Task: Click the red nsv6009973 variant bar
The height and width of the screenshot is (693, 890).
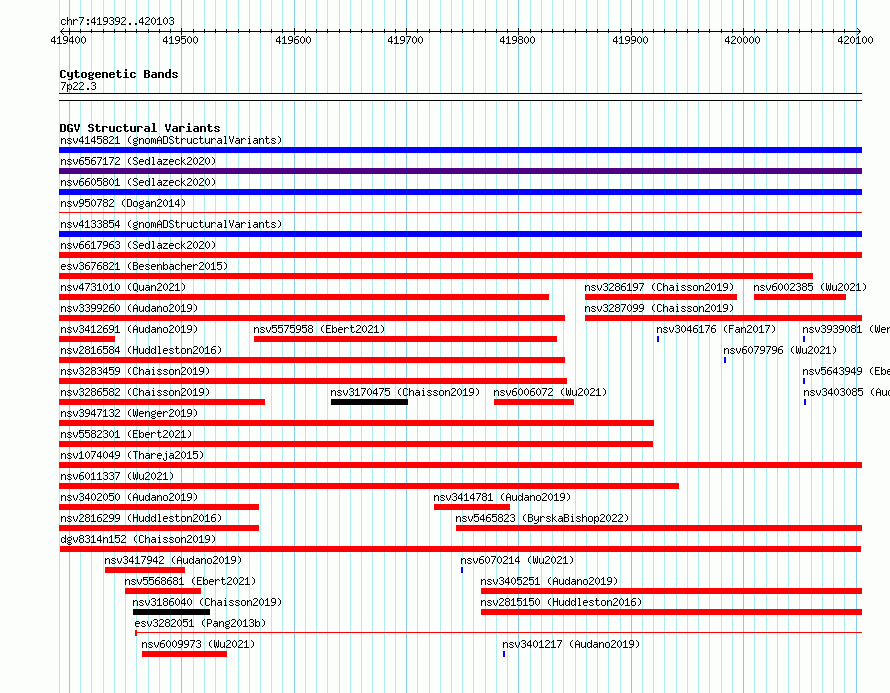Action: coord(184,654)
